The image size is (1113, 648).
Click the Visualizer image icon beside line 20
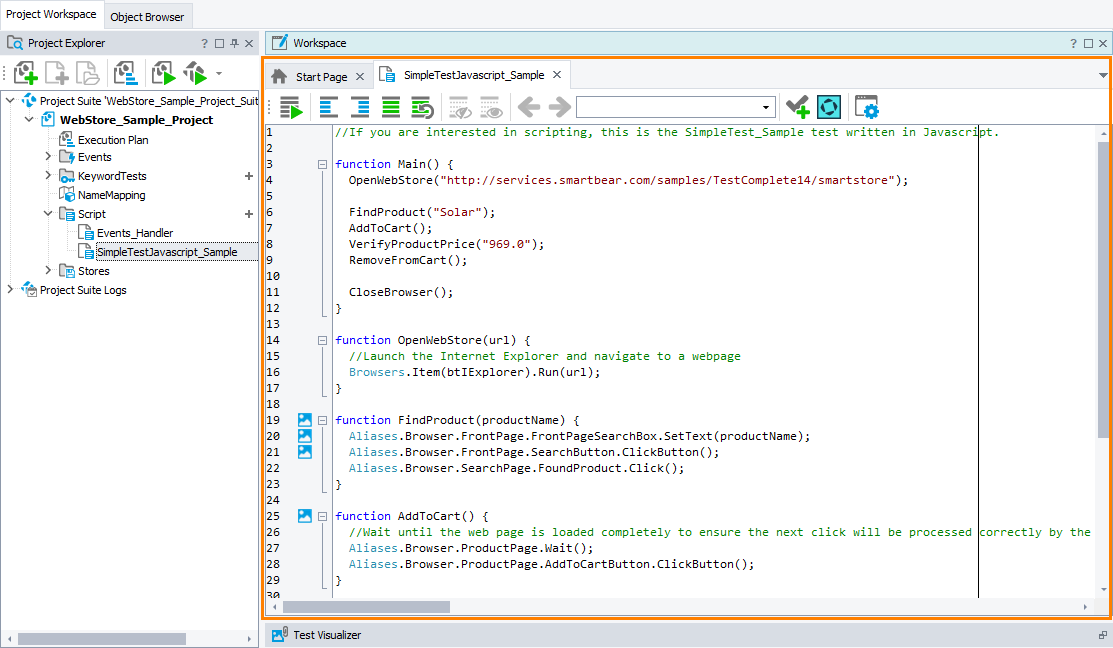pos(304,435)
